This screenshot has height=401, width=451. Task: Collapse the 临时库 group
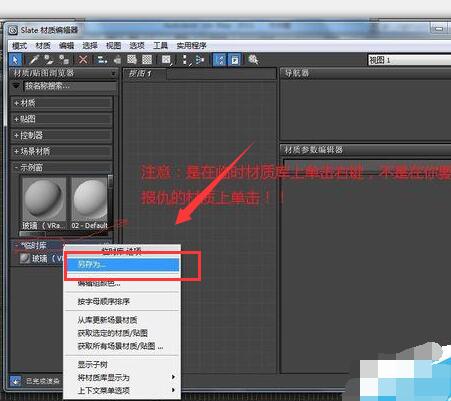coord(38,246)
